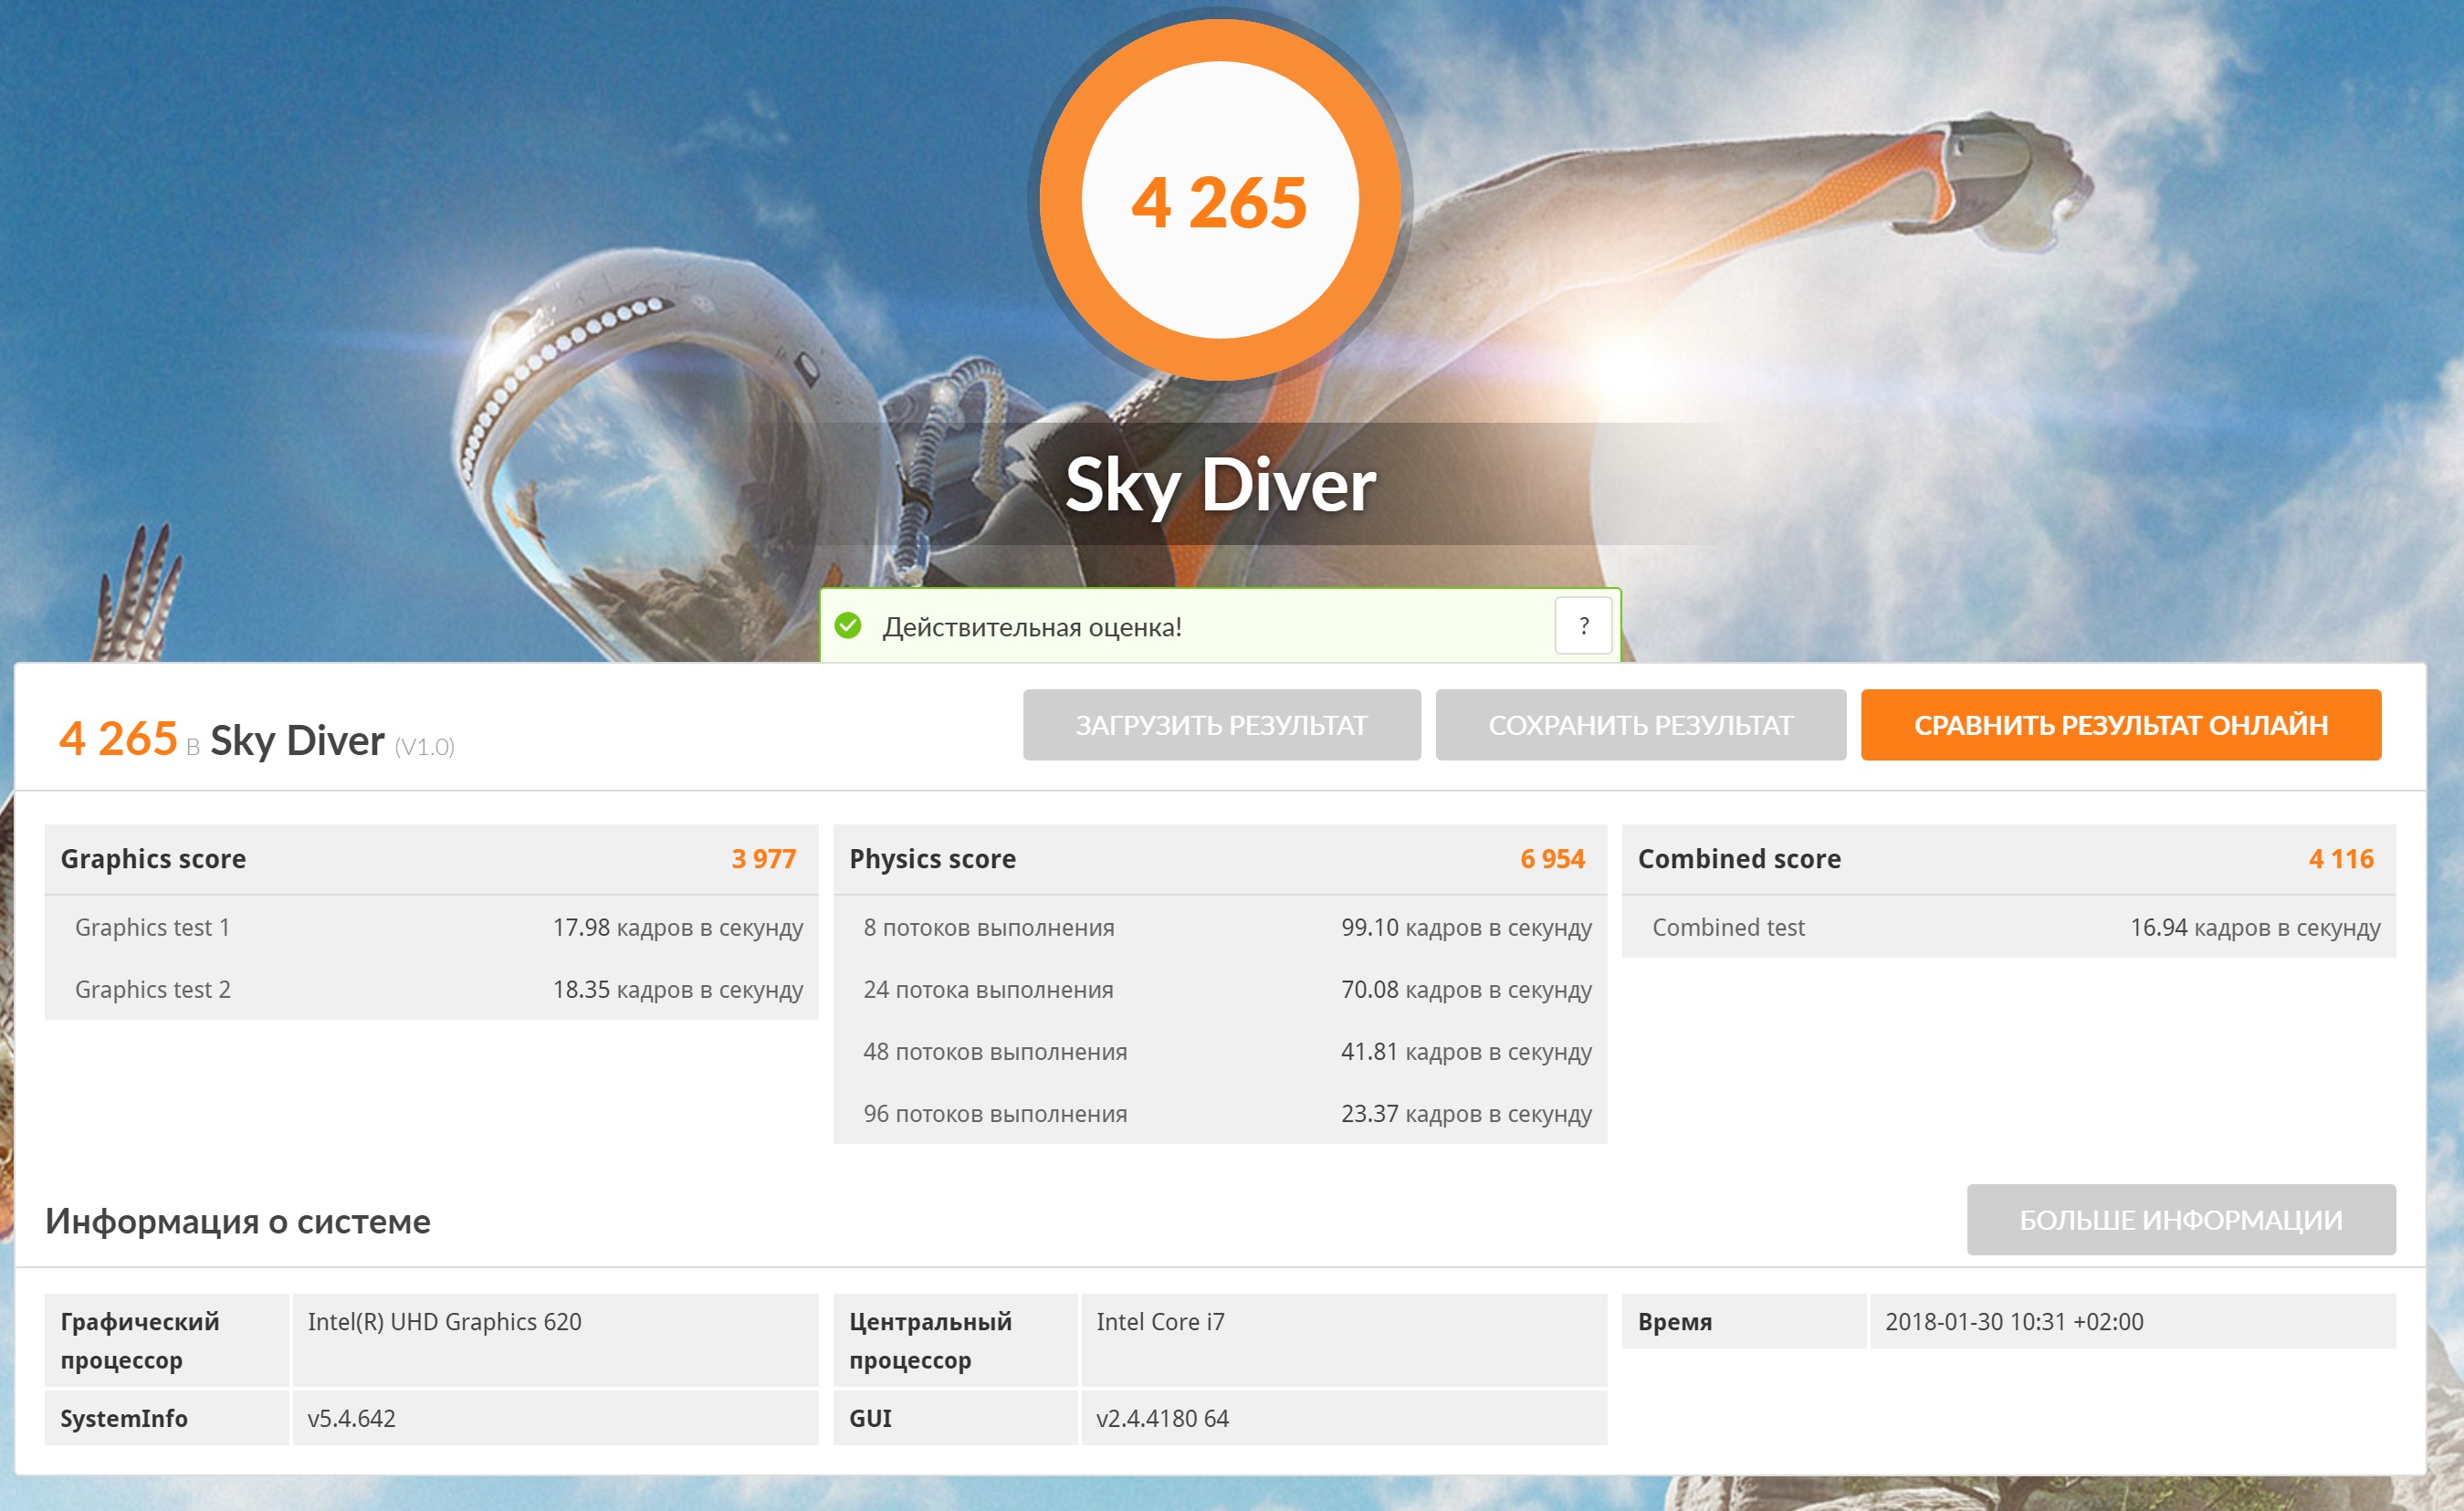Screen dimensions: 2464x1511
Task: Click the GUI label
Action: click(870, 1419)
